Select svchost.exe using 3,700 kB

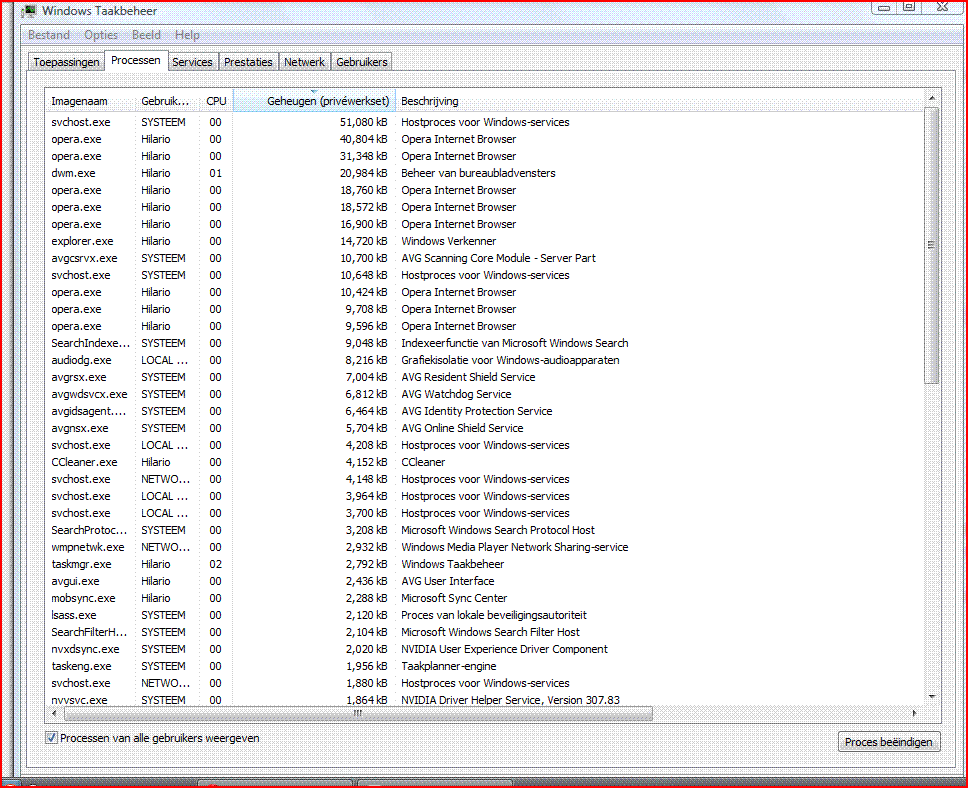(x=484, y=513)
